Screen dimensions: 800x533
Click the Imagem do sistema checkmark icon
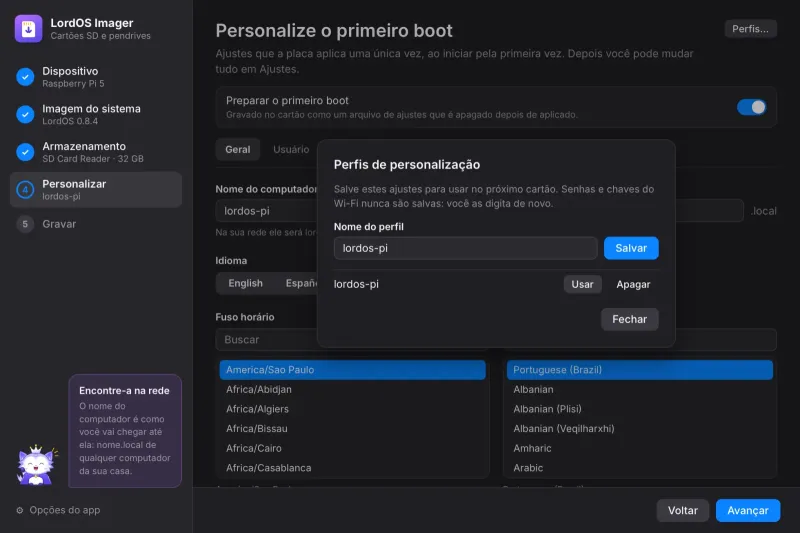click(x=25, y=114)
